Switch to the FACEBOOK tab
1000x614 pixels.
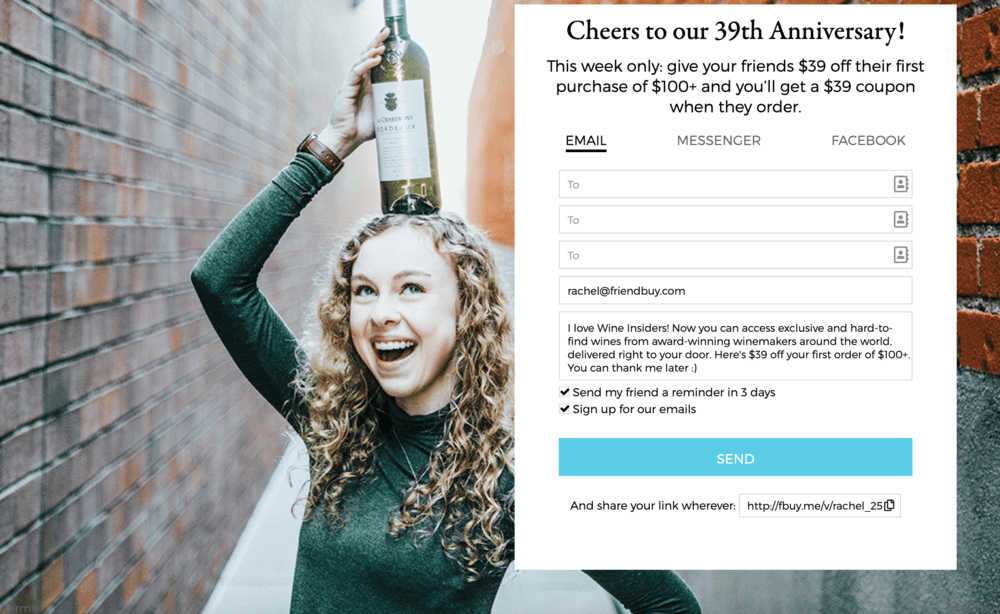click(868, 140)
